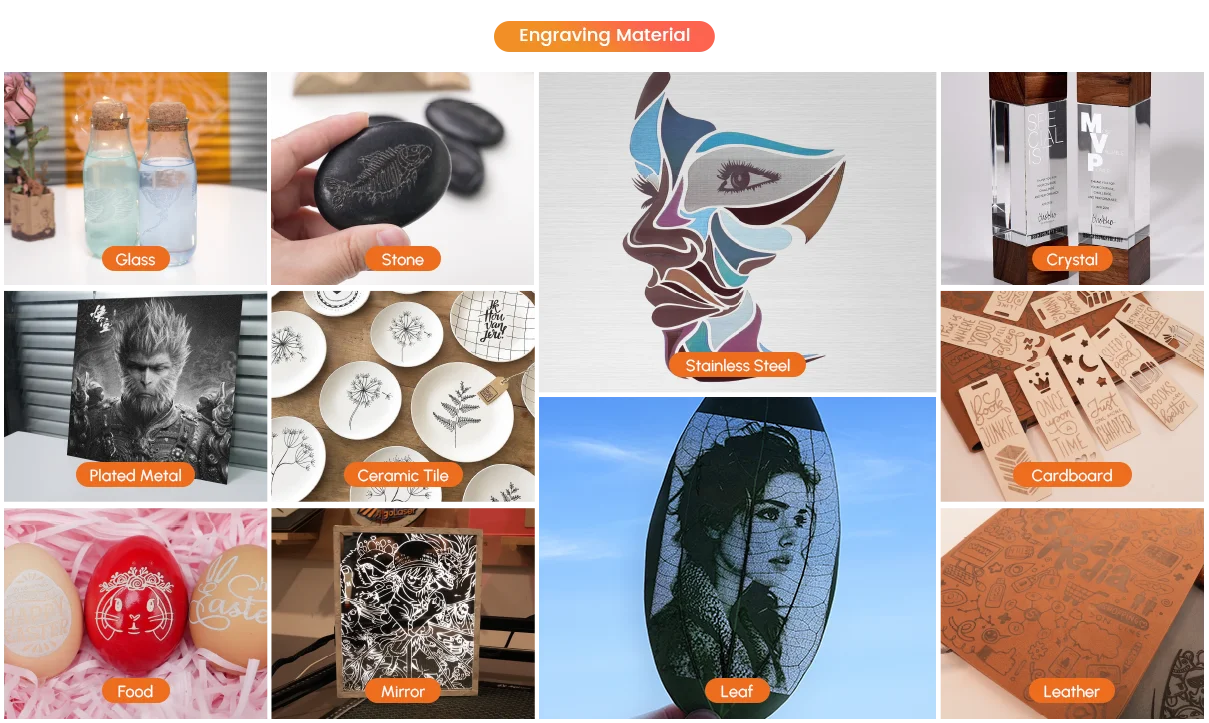The width and height of the screenshot is (1209, 723).
Task: Select the Stone label
Action: [x=403, y=259]
